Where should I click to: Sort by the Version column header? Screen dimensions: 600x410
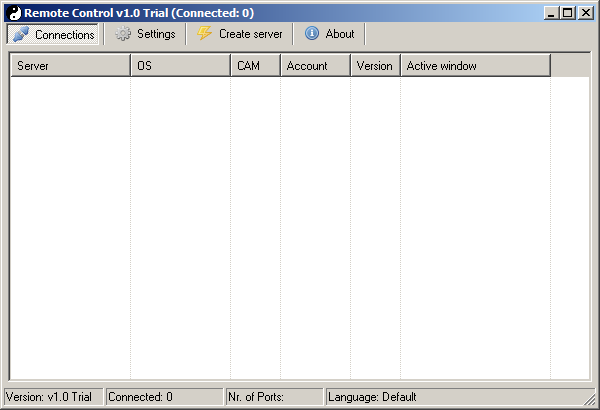[375, 66]
